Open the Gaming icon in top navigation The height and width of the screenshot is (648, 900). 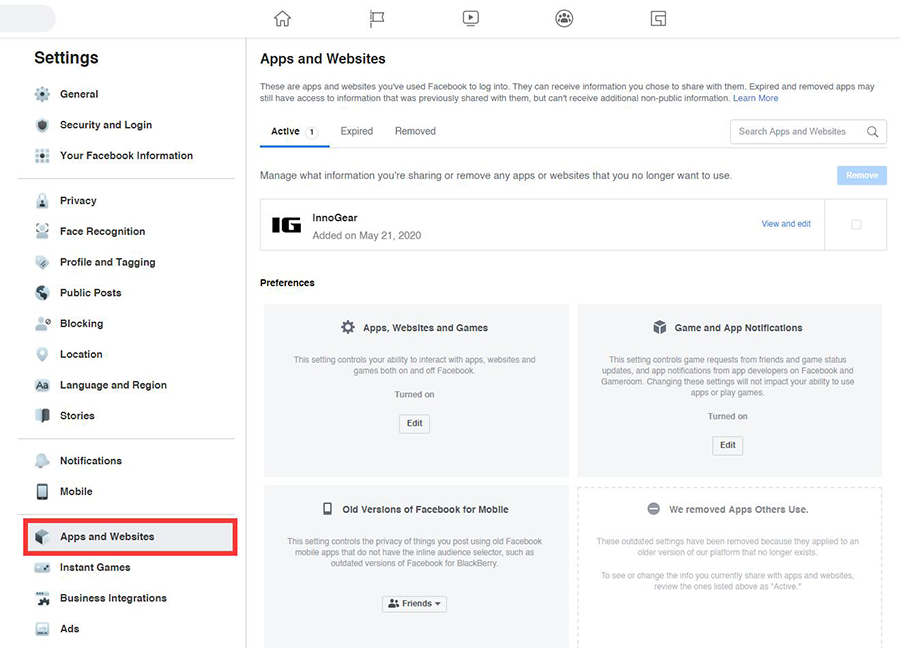click(x=658, y=17)
